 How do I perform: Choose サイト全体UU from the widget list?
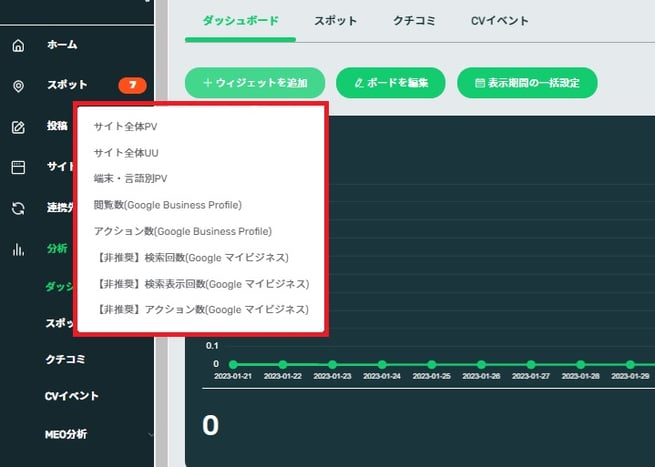click(126, 153)
